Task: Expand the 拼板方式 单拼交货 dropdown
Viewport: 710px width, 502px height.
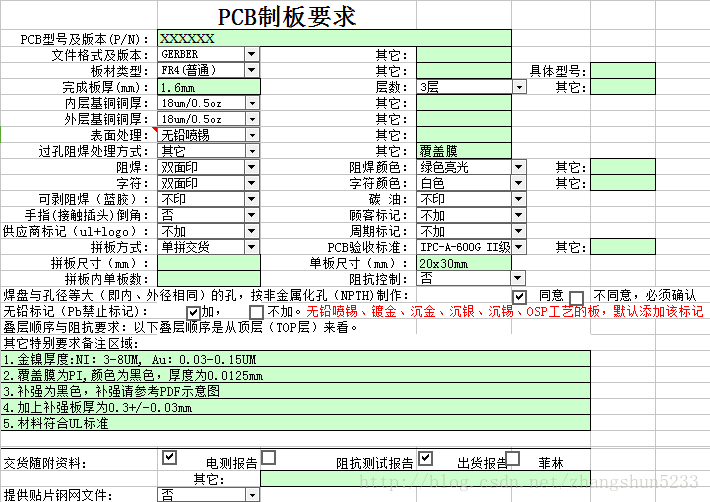Action: tap(252, 247)
